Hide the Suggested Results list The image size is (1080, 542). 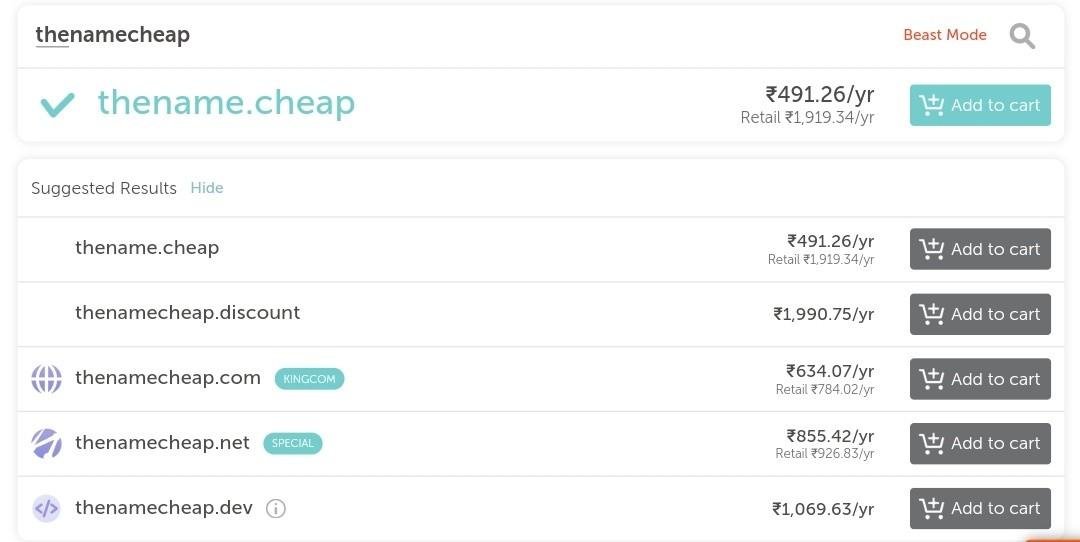click(207, 188)
